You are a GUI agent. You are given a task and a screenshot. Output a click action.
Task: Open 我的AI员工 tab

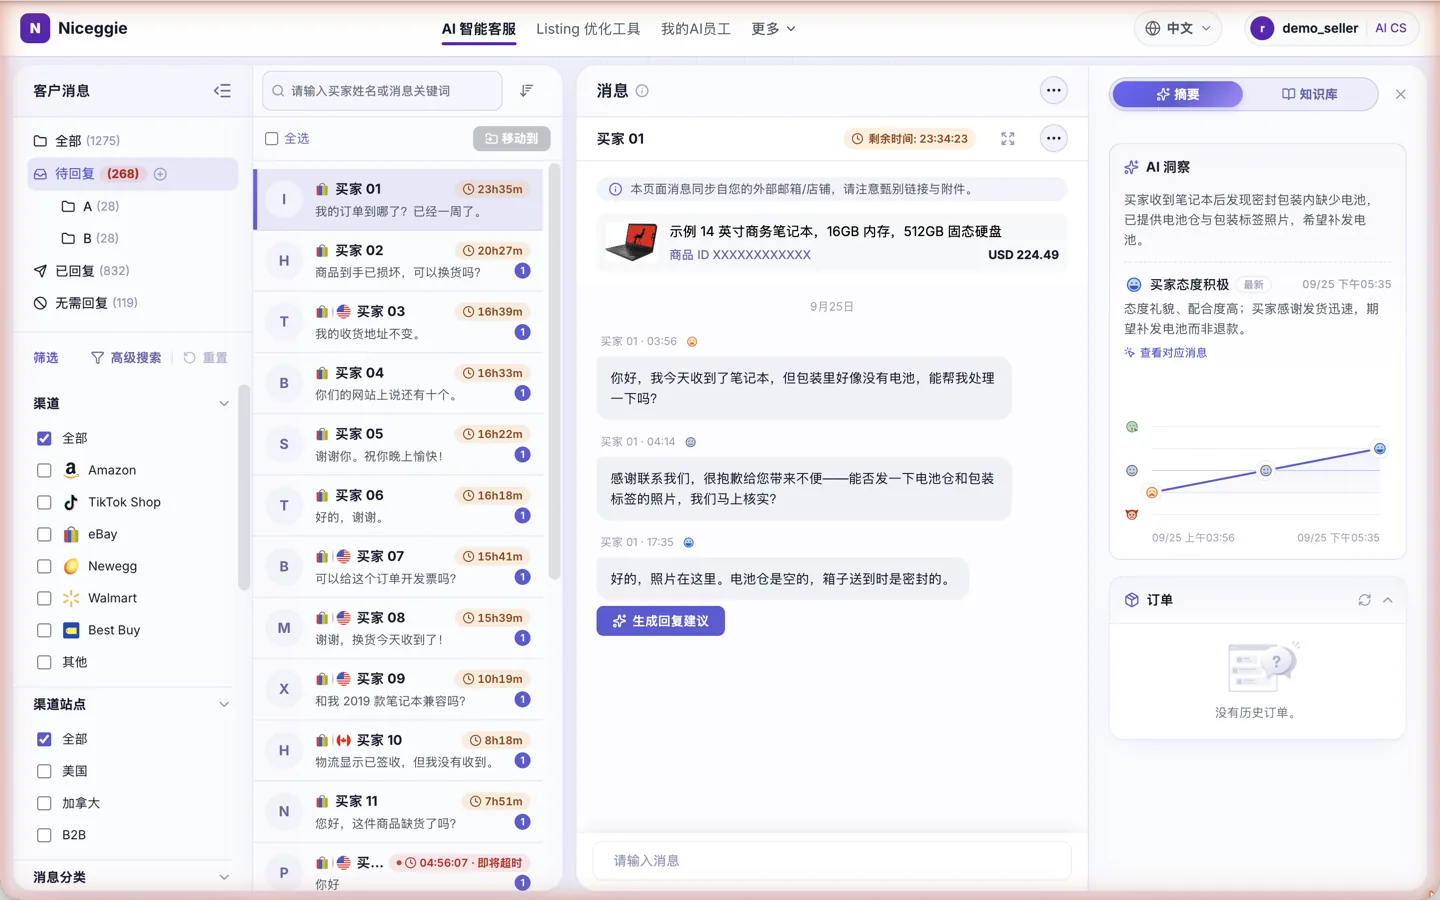click(696, 29)
